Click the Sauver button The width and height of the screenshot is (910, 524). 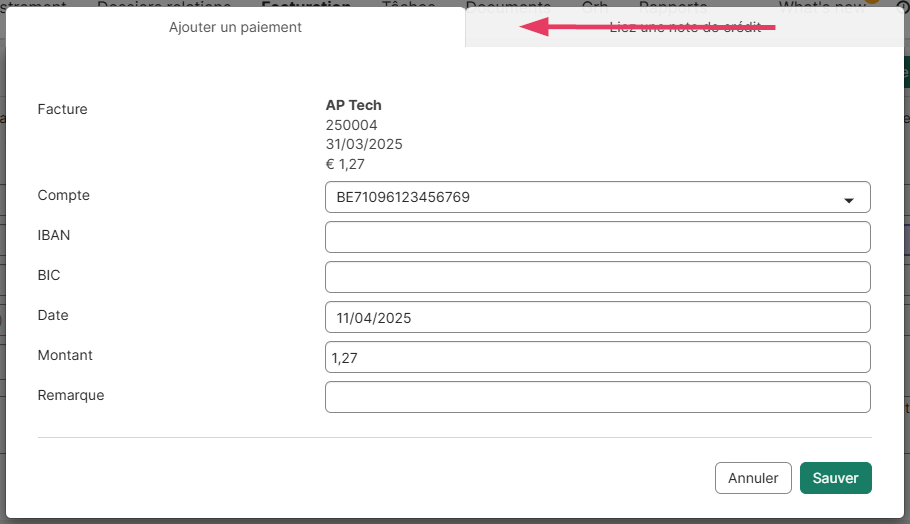835,478
